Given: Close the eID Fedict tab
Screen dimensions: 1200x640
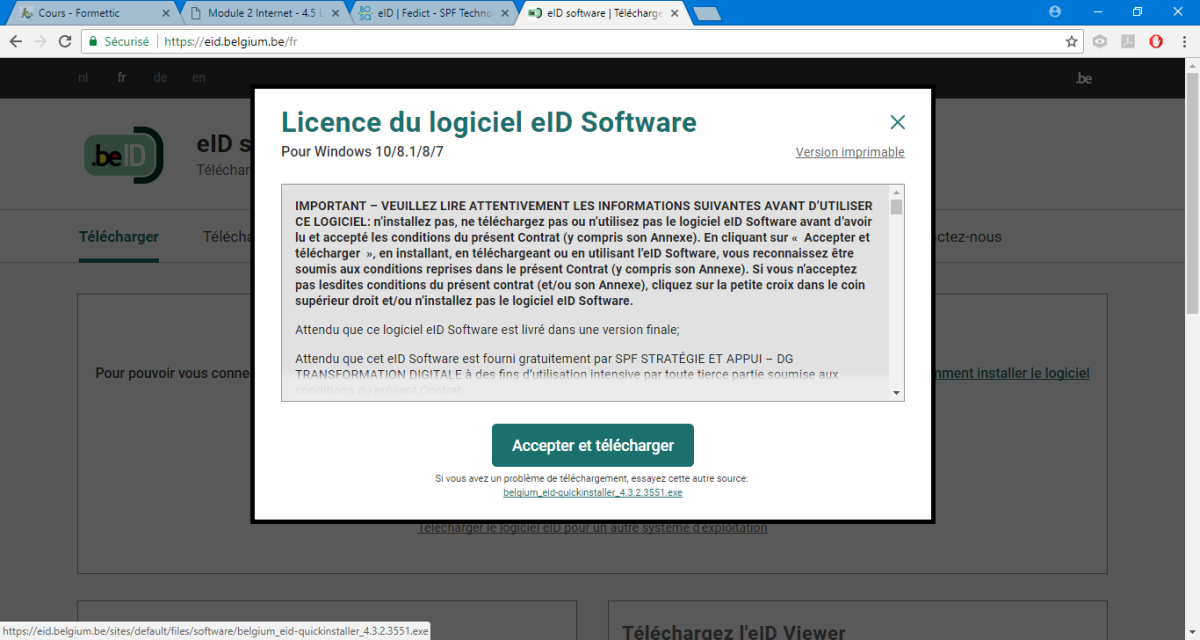Looking at the screenshot, I should click(x=505, y=13).
